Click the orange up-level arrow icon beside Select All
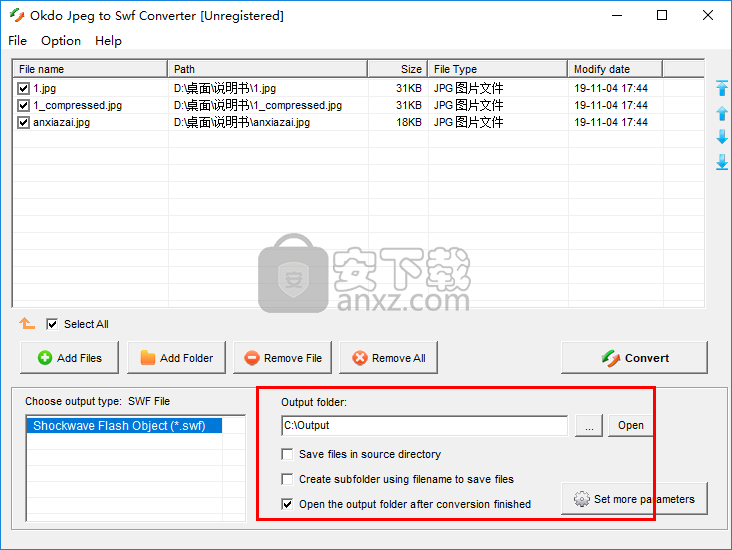 (27, 323)
